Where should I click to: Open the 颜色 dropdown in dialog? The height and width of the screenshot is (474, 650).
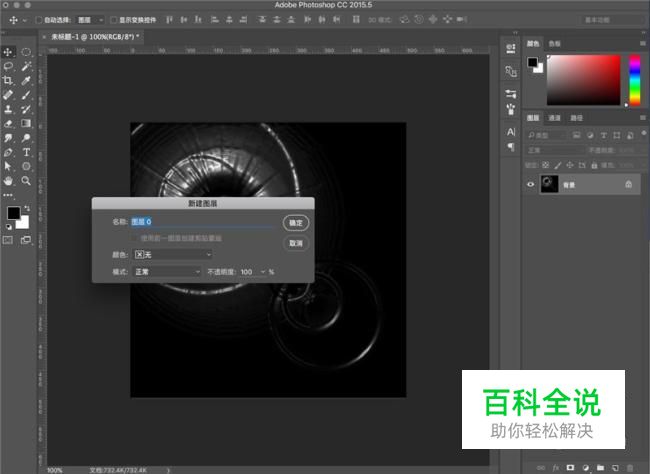[173, 255]
